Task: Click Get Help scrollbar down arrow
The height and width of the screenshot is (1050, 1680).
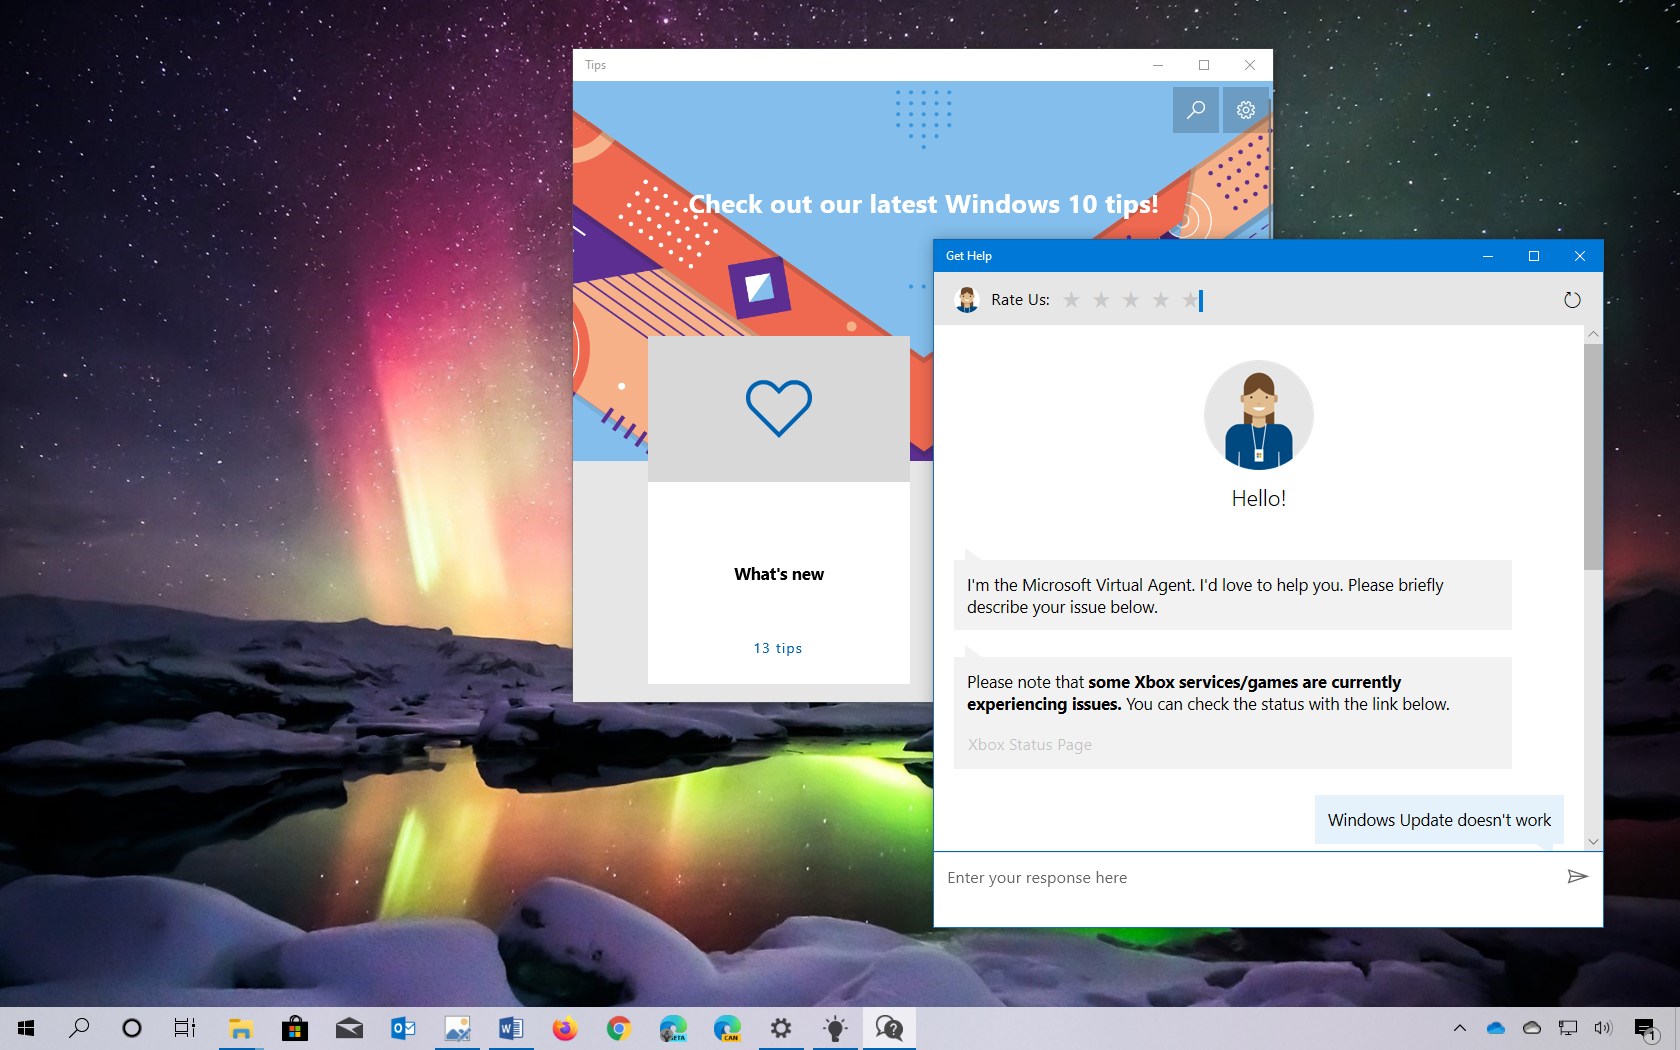Action: tap(1593, 841)
